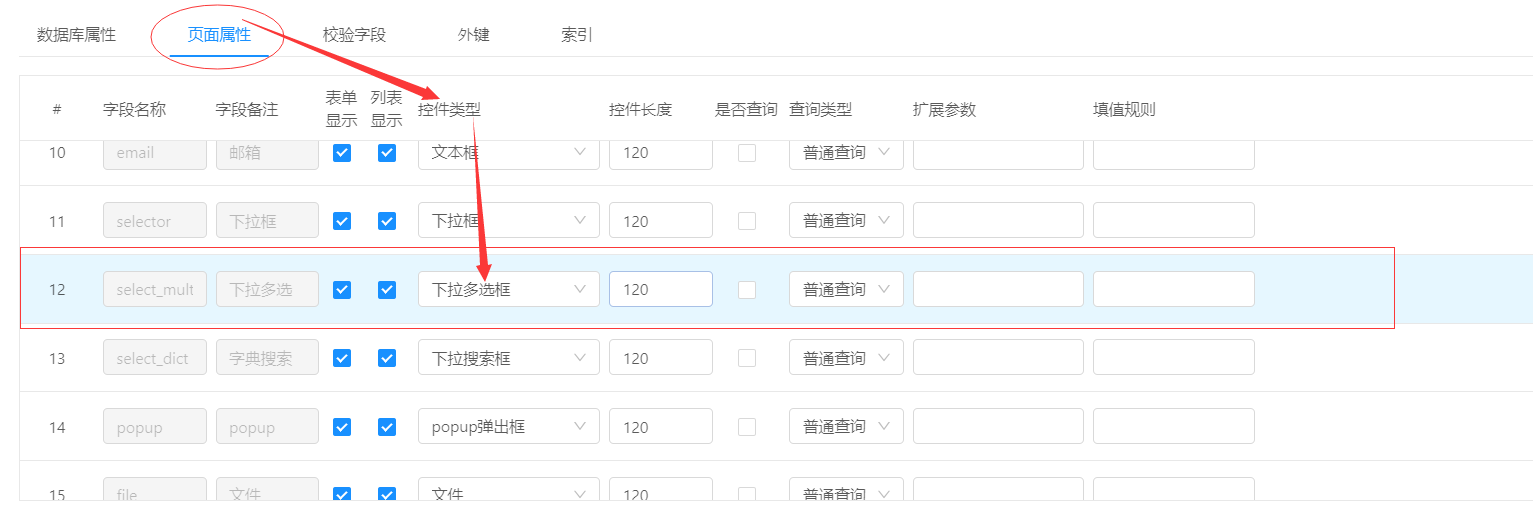This screenshot has height=513, width=1533.
Task: Toggle 表单显示 for the select_mult row
Action: point(342,289)
